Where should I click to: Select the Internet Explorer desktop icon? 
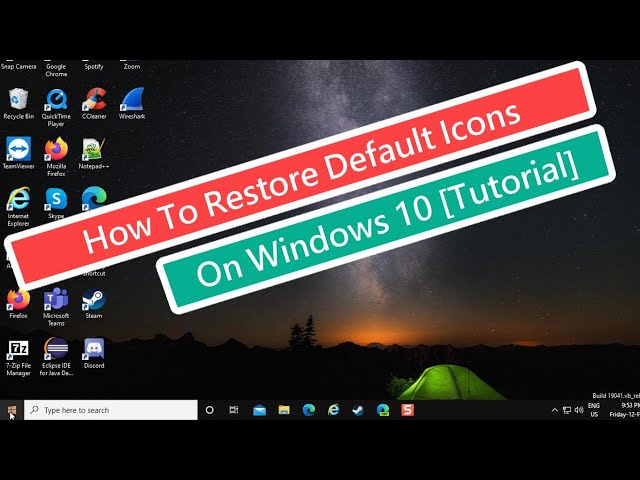click(18, 207)
